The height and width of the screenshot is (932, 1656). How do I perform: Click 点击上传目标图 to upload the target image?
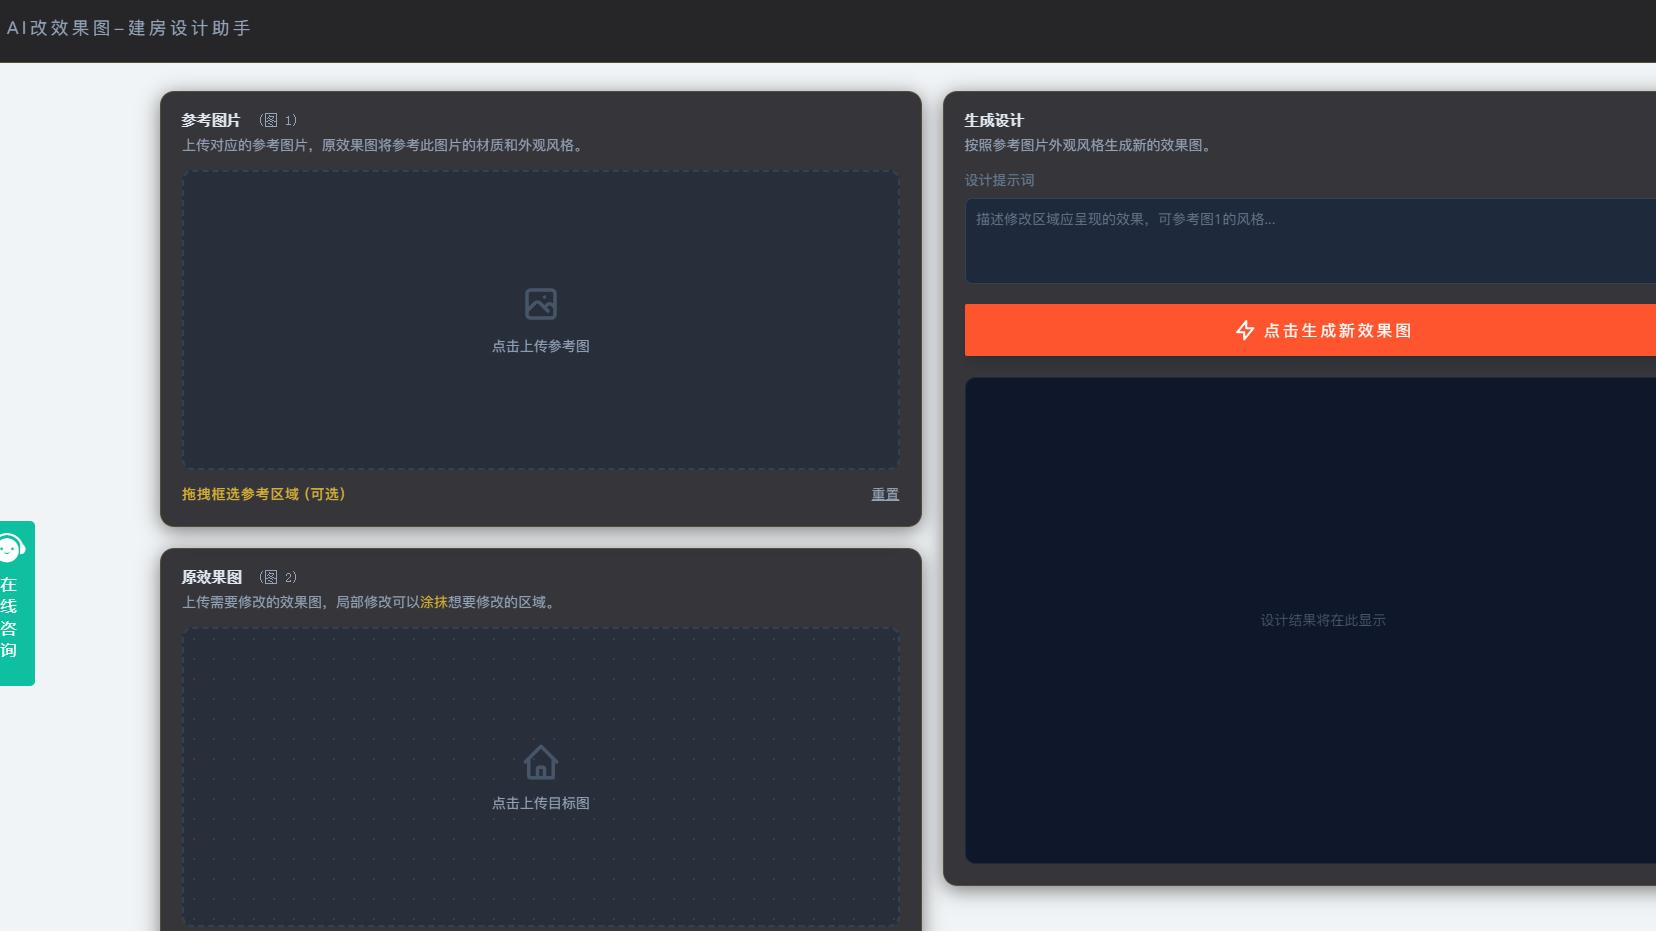click(x=540, y=803)
